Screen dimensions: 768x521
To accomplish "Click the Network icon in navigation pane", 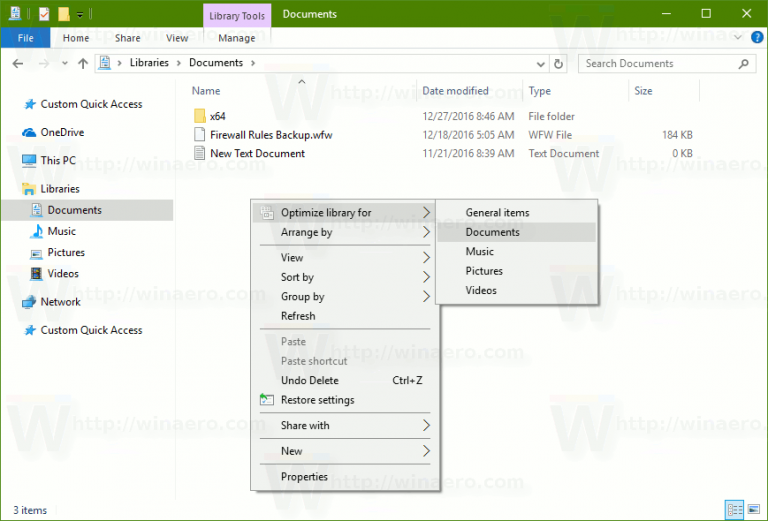I will (x=28, y=302).
